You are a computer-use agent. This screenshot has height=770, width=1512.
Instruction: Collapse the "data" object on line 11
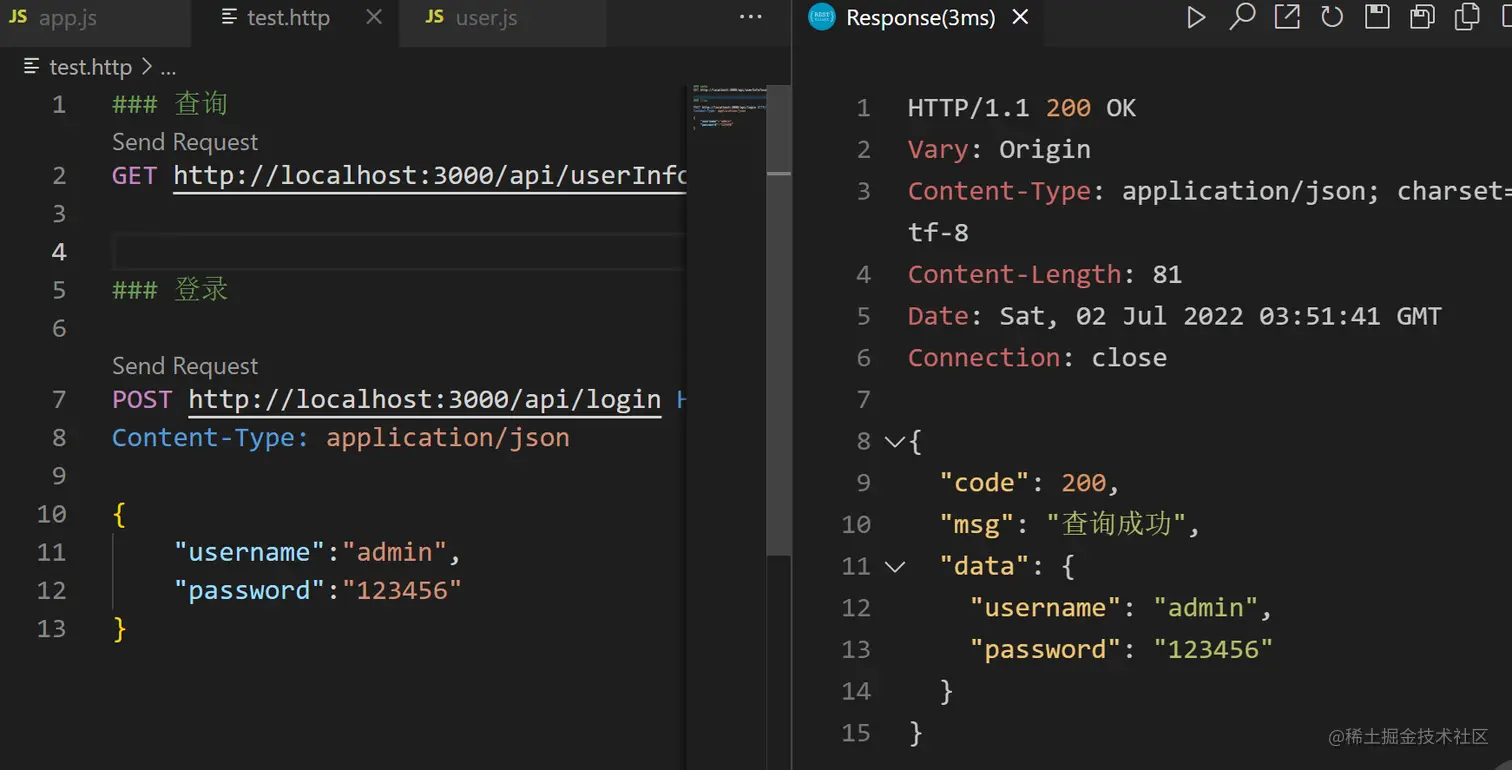point(894,567)
